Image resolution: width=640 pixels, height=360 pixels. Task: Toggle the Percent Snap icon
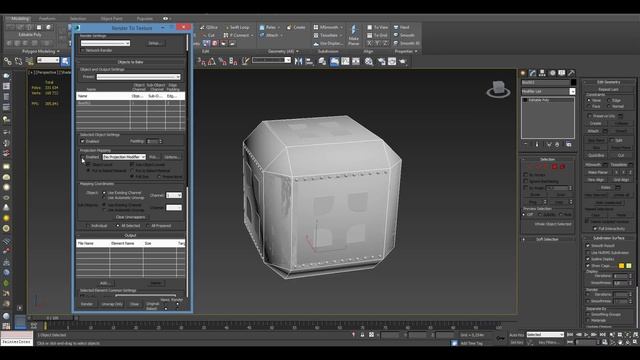pyautogui.click(x=222, y=61)
